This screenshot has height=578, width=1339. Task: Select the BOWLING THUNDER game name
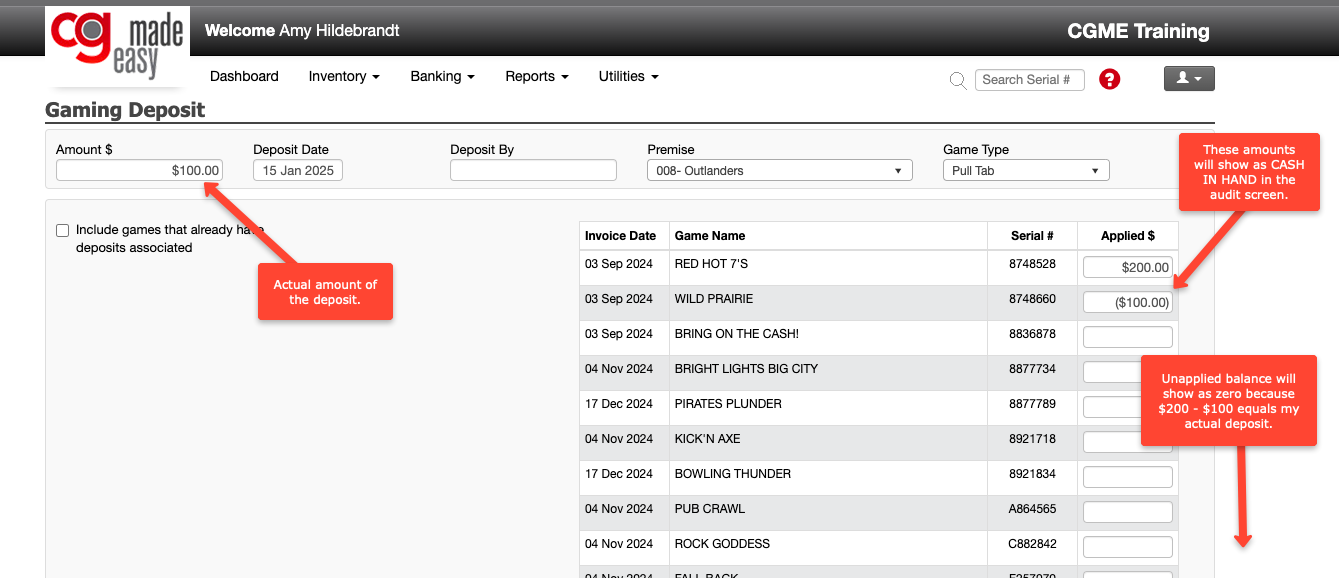[733, 474]
